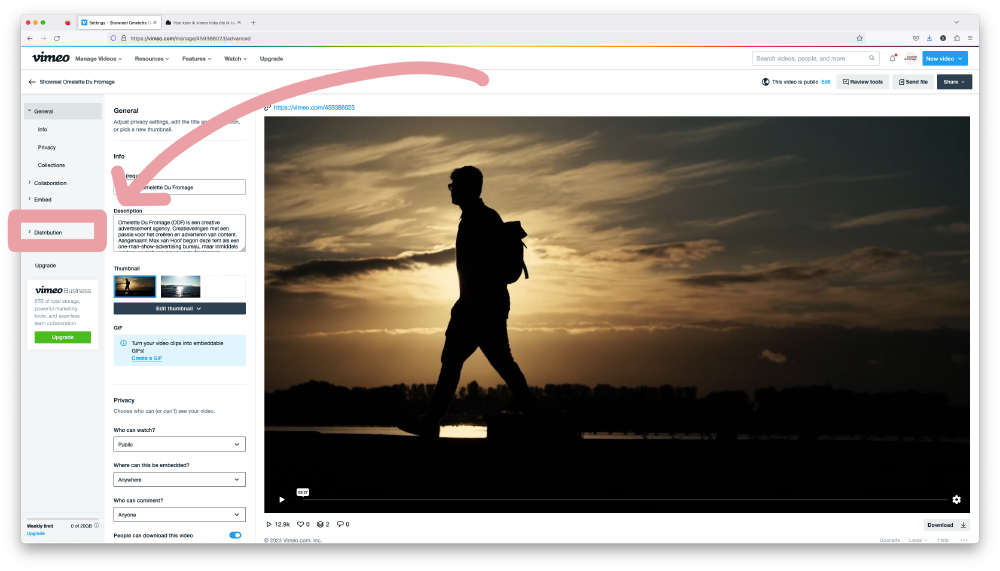Toggle People can download this video
The image size is (1000, 571).
point(235,535)
